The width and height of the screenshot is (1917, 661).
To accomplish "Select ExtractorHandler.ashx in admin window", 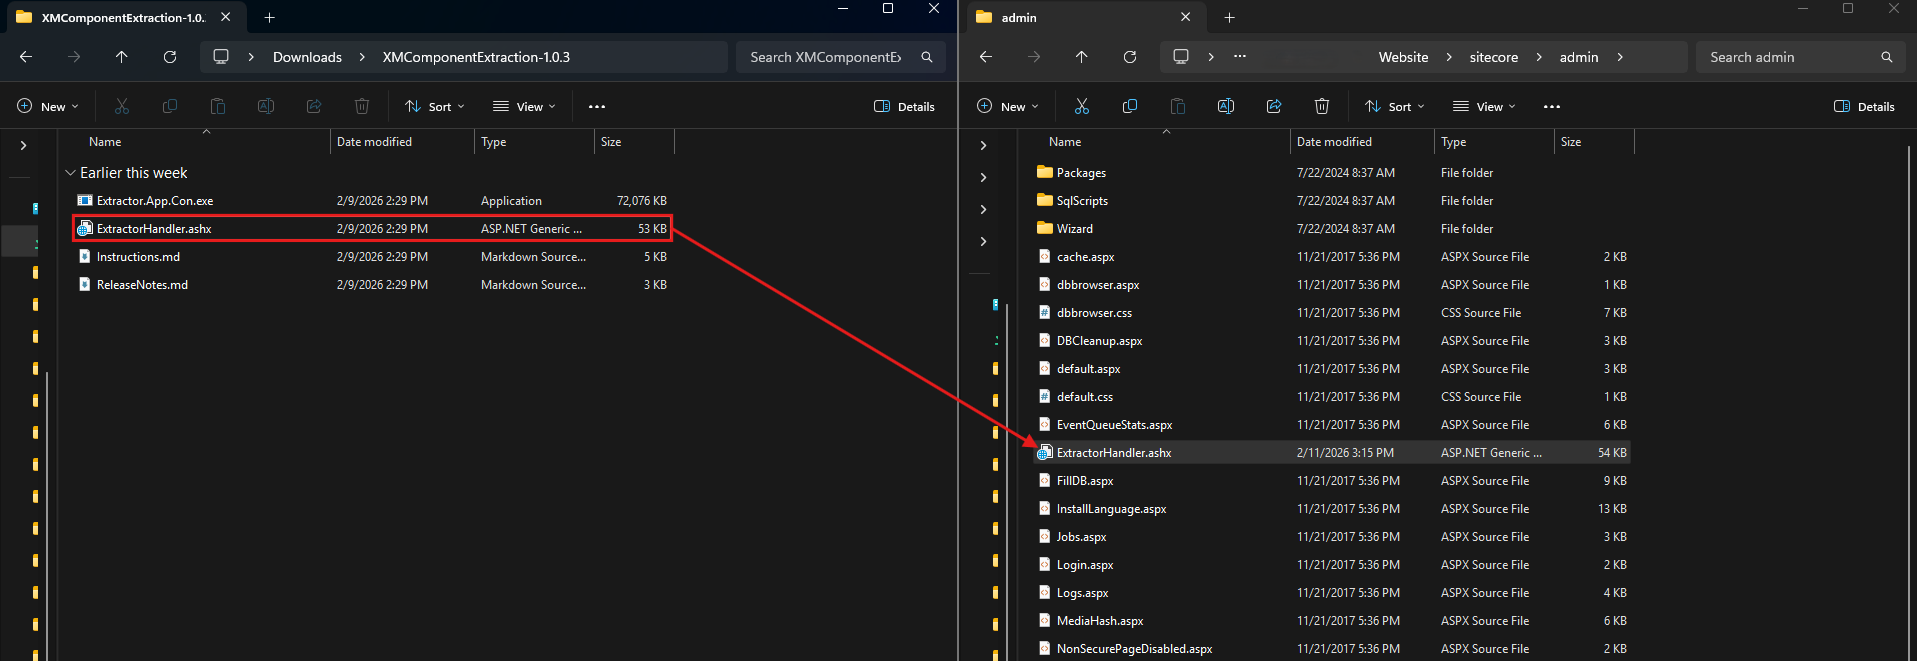I will pyautogui.click(x=1332, y=453).
